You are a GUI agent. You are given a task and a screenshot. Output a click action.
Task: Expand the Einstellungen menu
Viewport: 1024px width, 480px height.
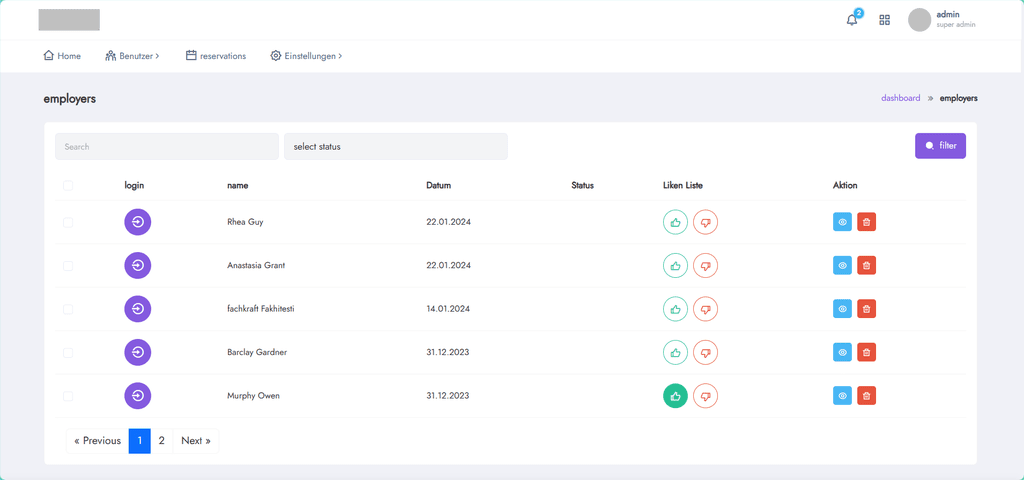306,56
